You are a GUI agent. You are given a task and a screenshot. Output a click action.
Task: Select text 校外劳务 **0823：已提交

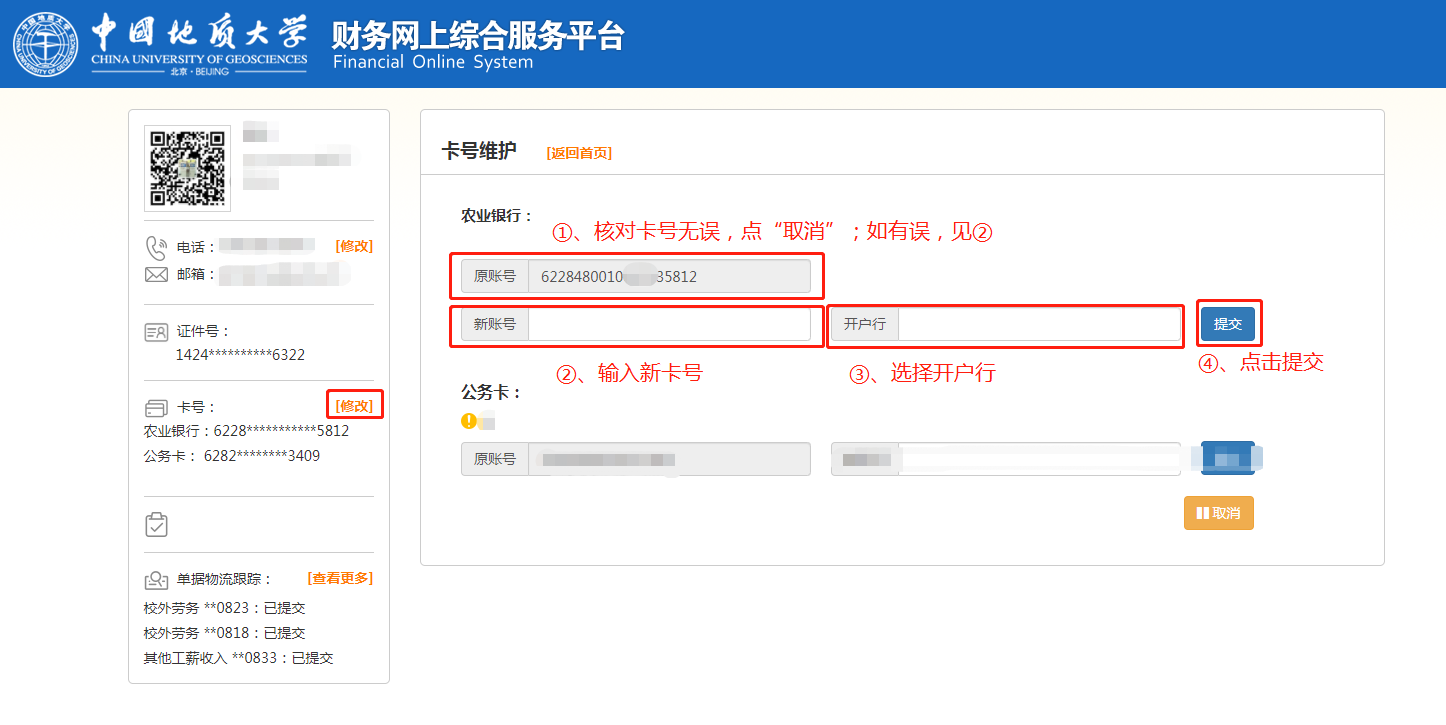tap(225, 608)
